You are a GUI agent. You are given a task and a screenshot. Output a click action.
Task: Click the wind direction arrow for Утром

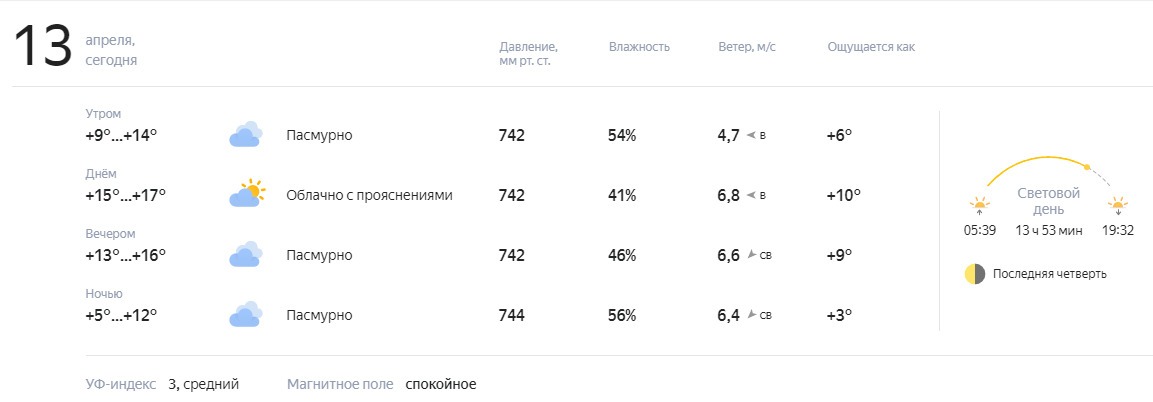pyautogui.click(x=751, y=136)
